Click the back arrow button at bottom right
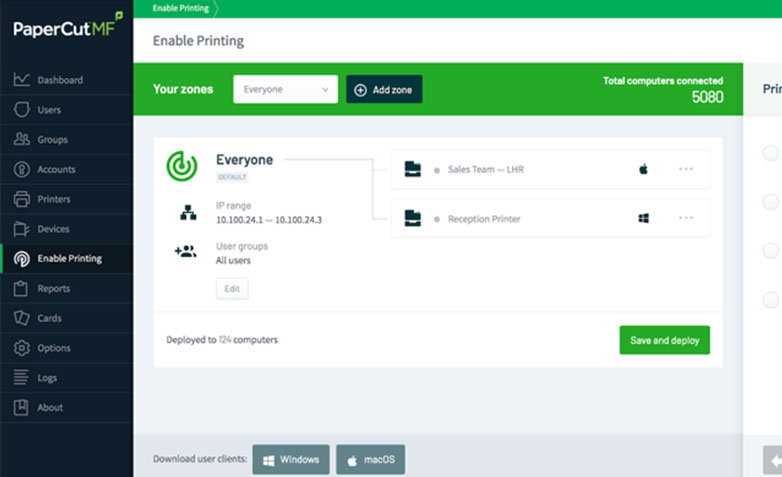This screenshot has width=782, height=477. [773, 460]
